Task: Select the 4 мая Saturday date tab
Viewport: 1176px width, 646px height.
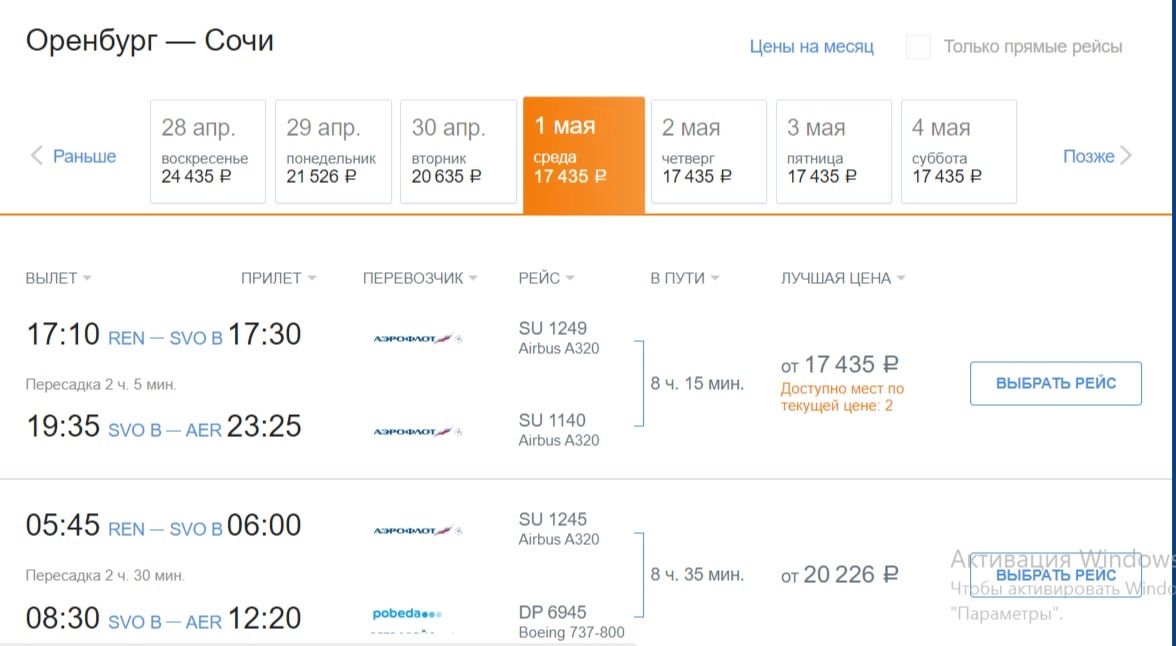Action: (x=958, y=152)
